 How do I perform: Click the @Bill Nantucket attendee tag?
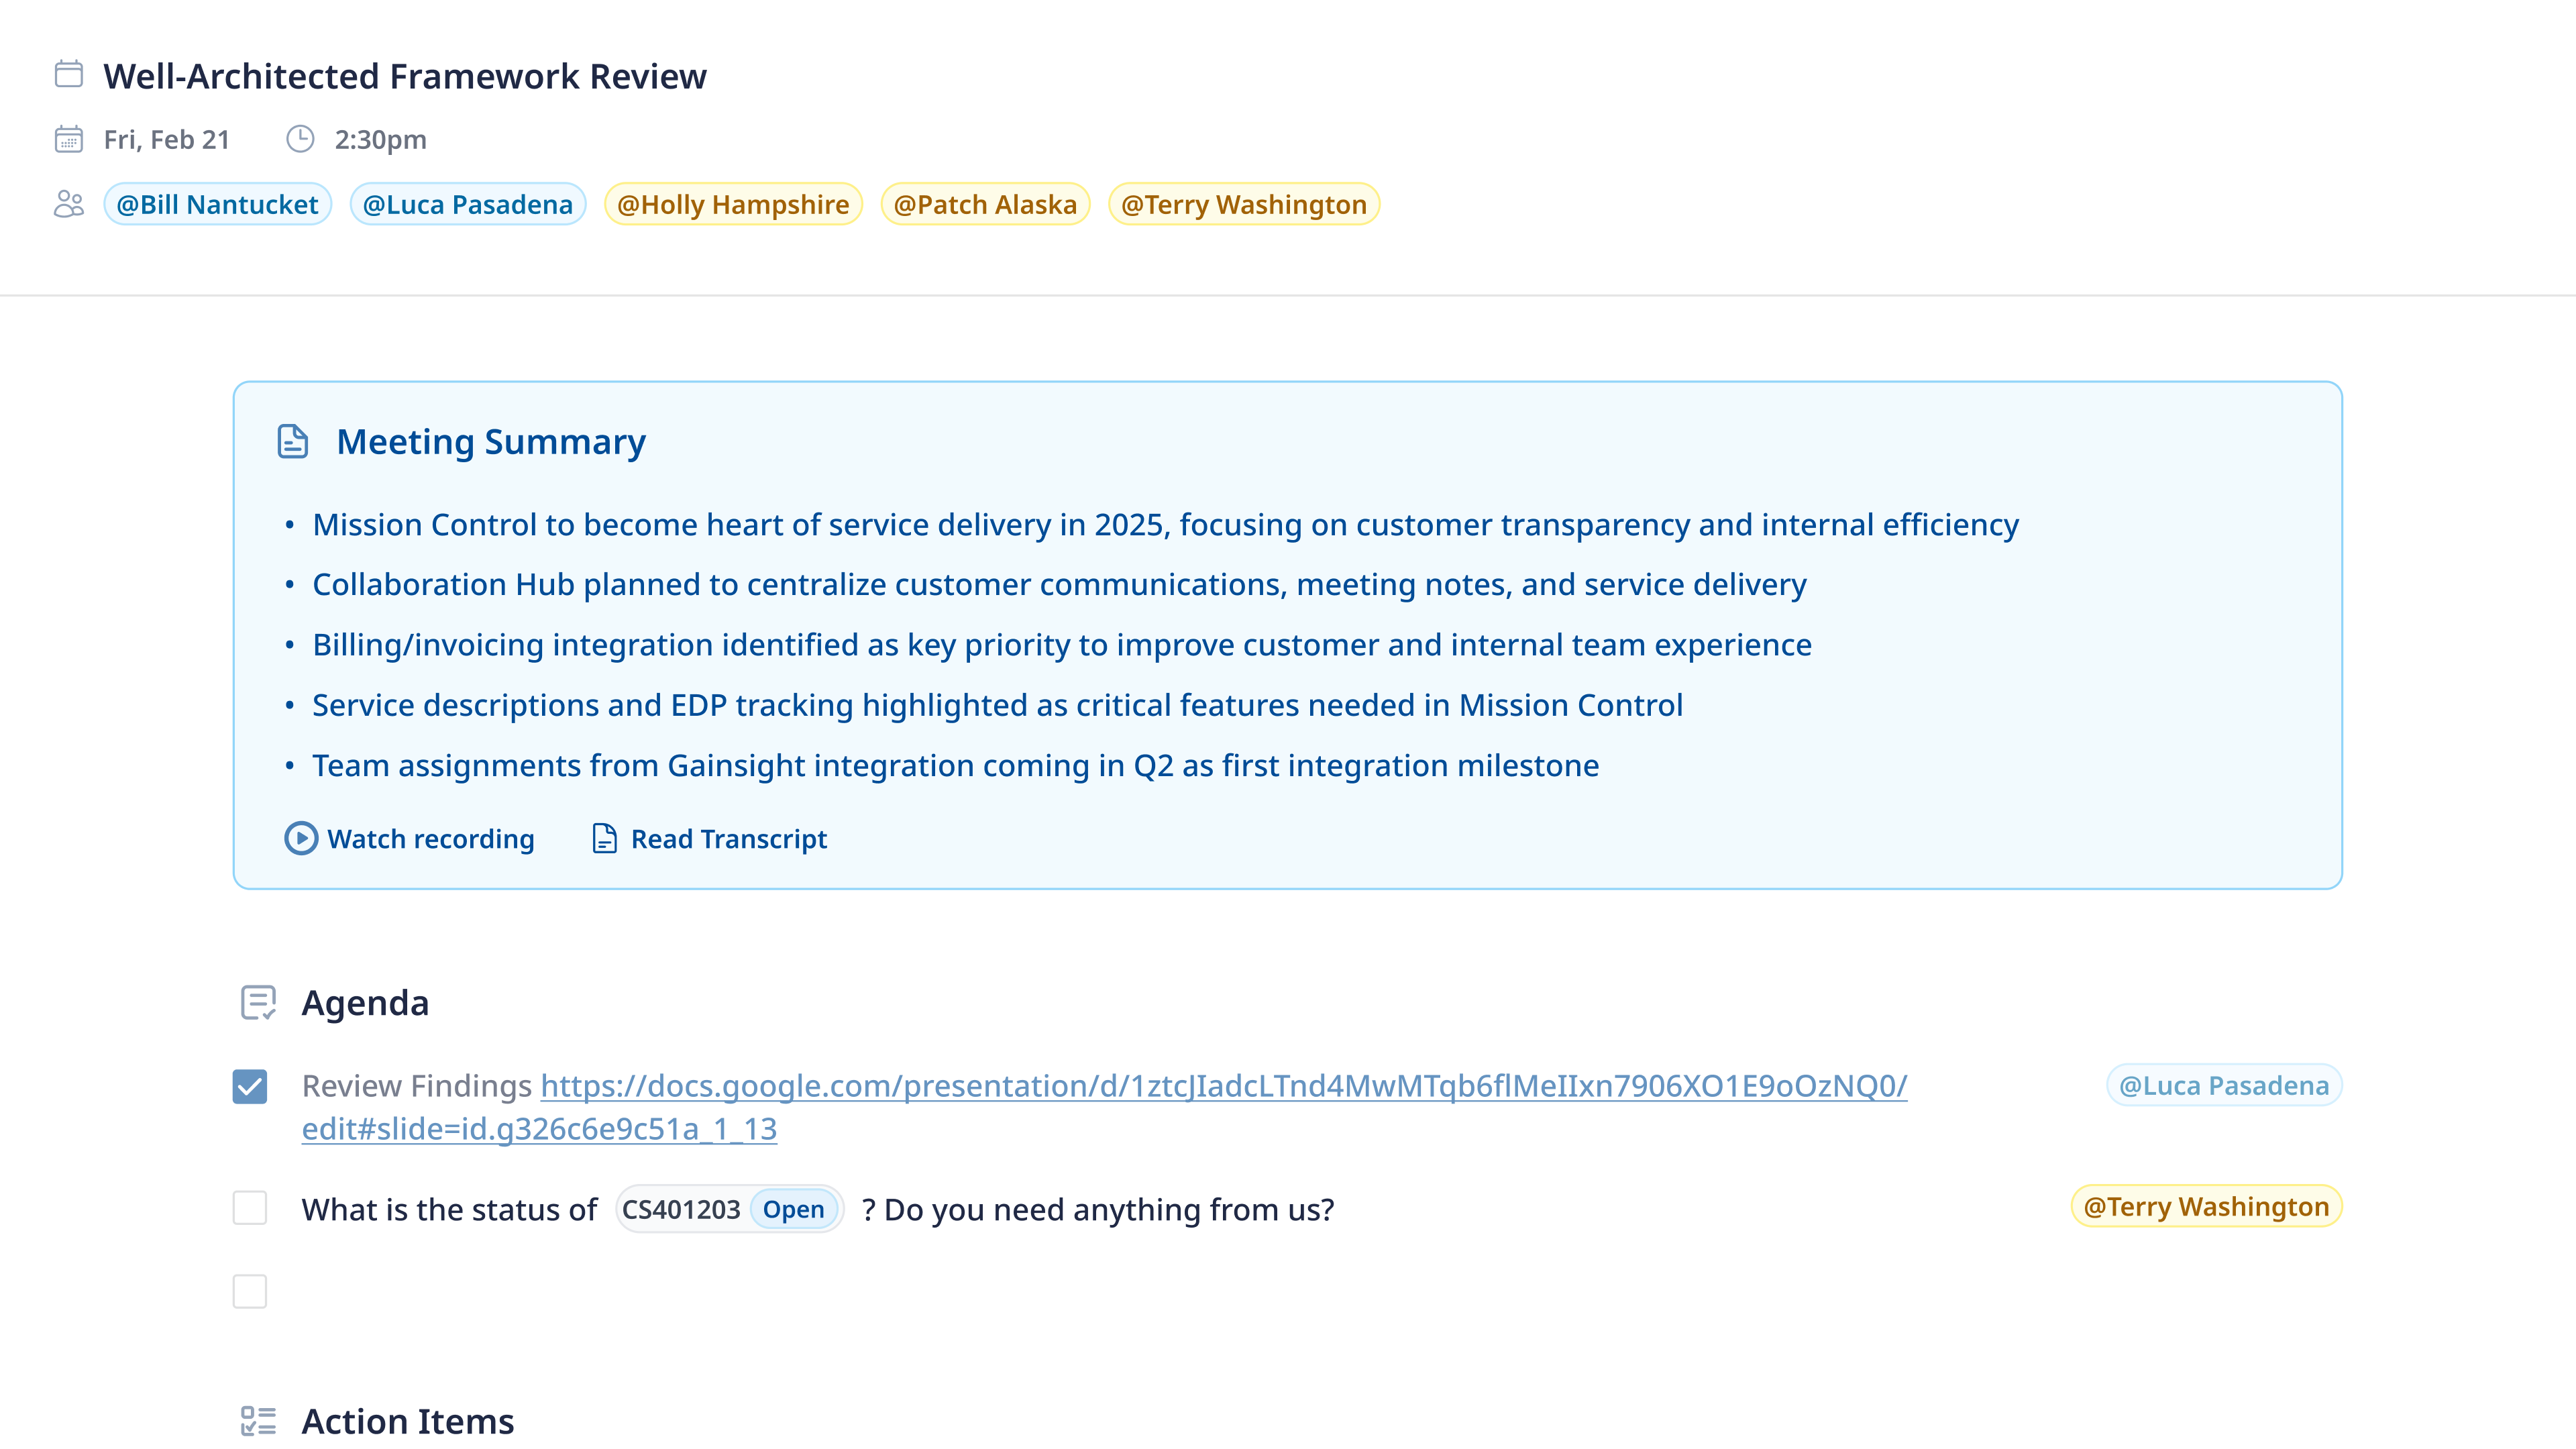tap(217, 204)
